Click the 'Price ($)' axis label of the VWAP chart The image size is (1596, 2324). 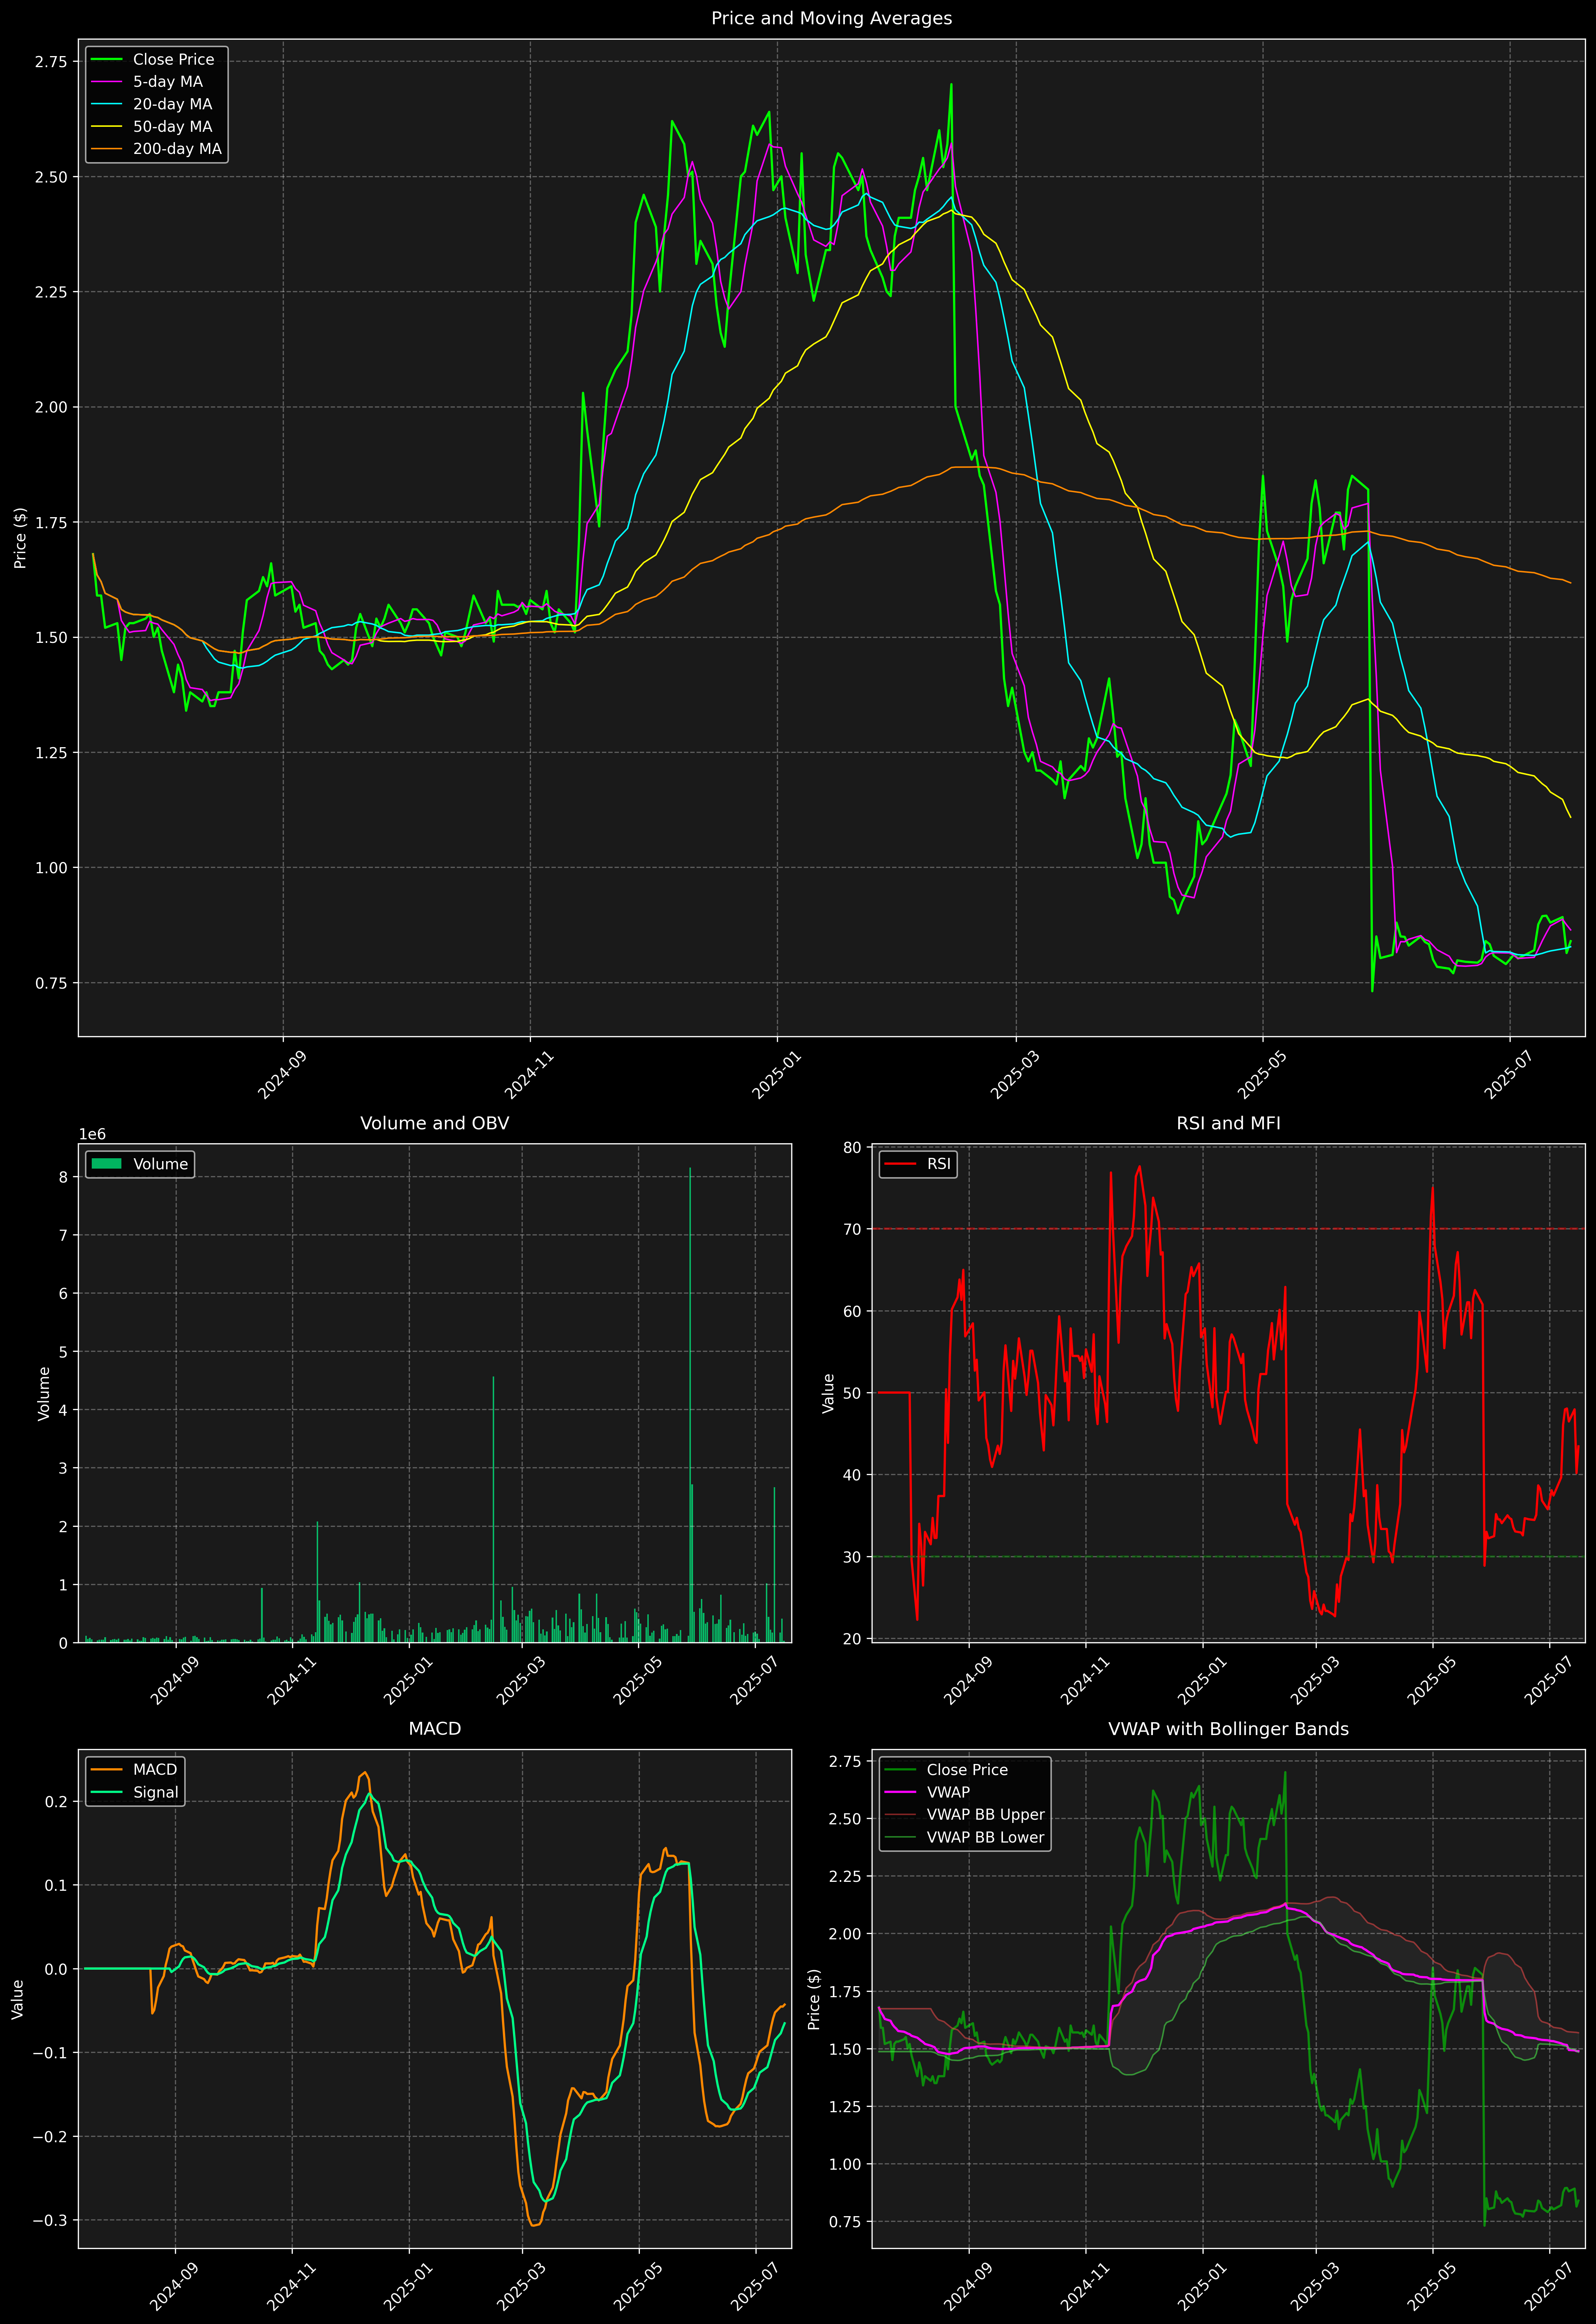click(814, 1999)
